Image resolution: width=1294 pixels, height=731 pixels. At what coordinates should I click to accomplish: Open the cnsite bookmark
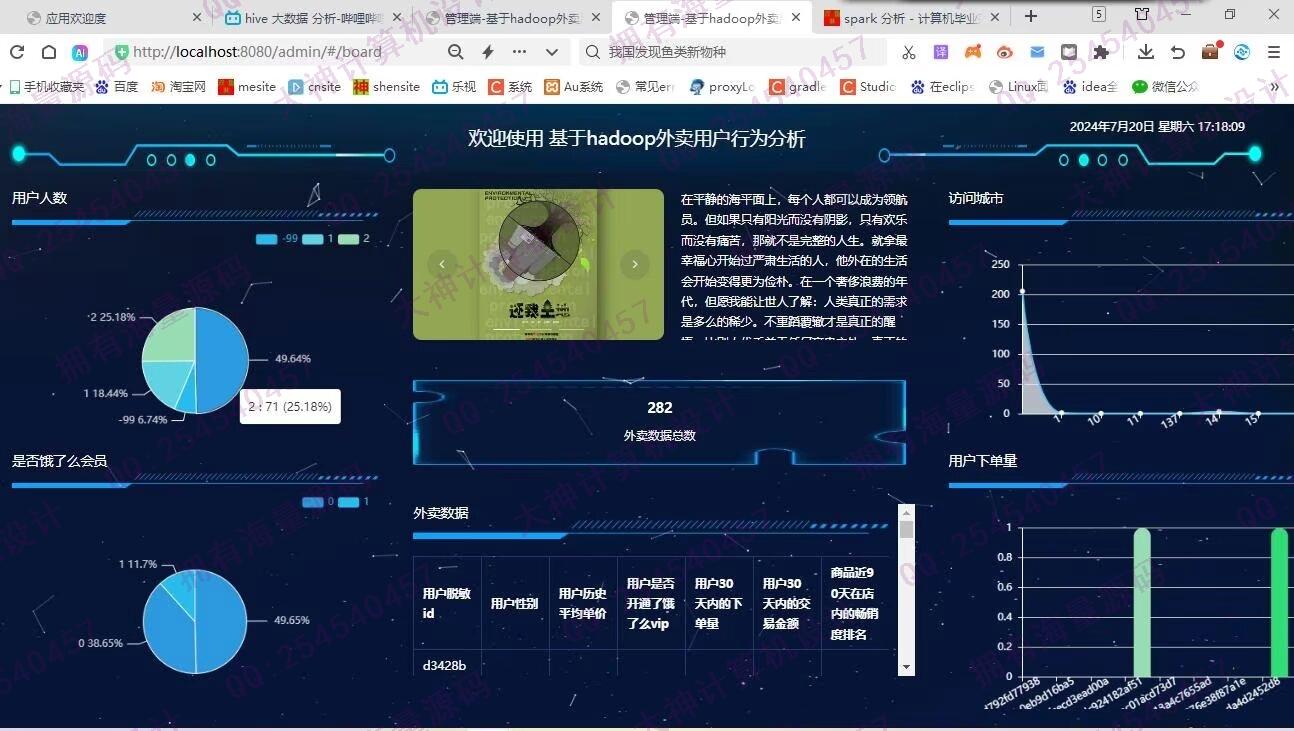pyautogui.click(x=315, y=87)
